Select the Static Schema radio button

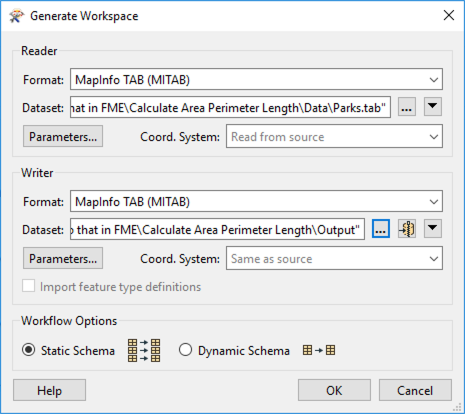(x=28, y=350)
